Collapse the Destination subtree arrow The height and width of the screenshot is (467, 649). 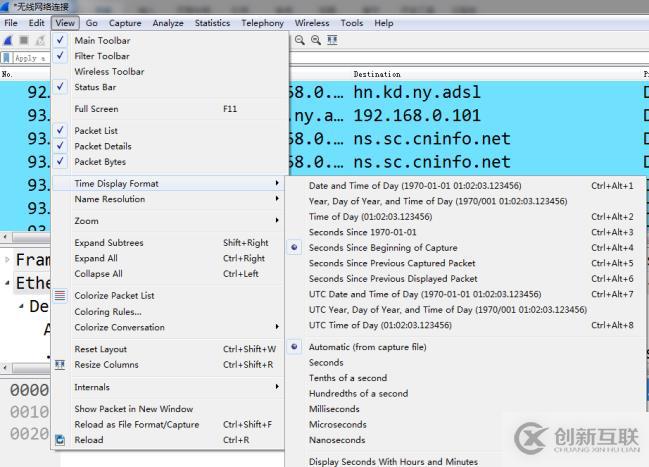tap(21, 306)
